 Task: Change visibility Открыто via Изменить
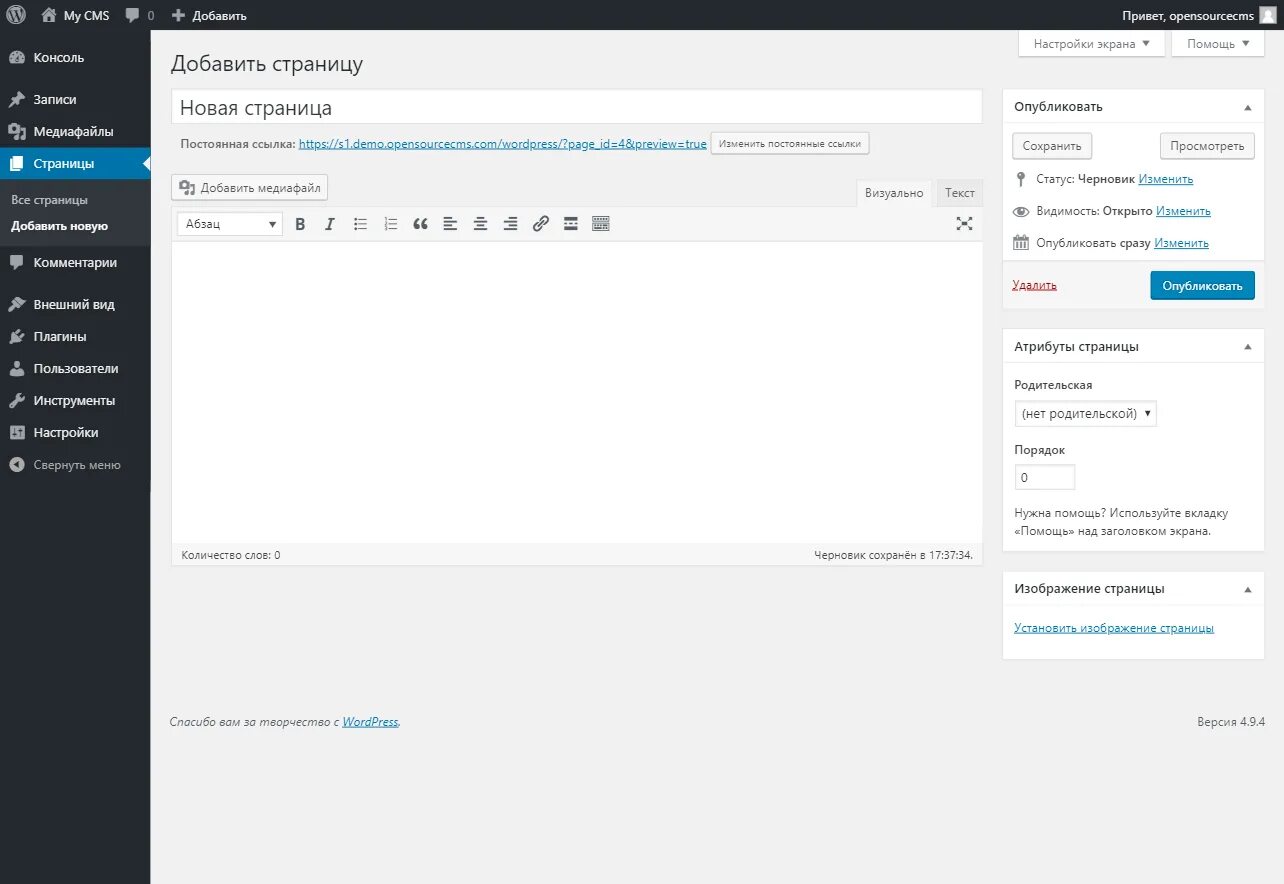pos(1183,211)
